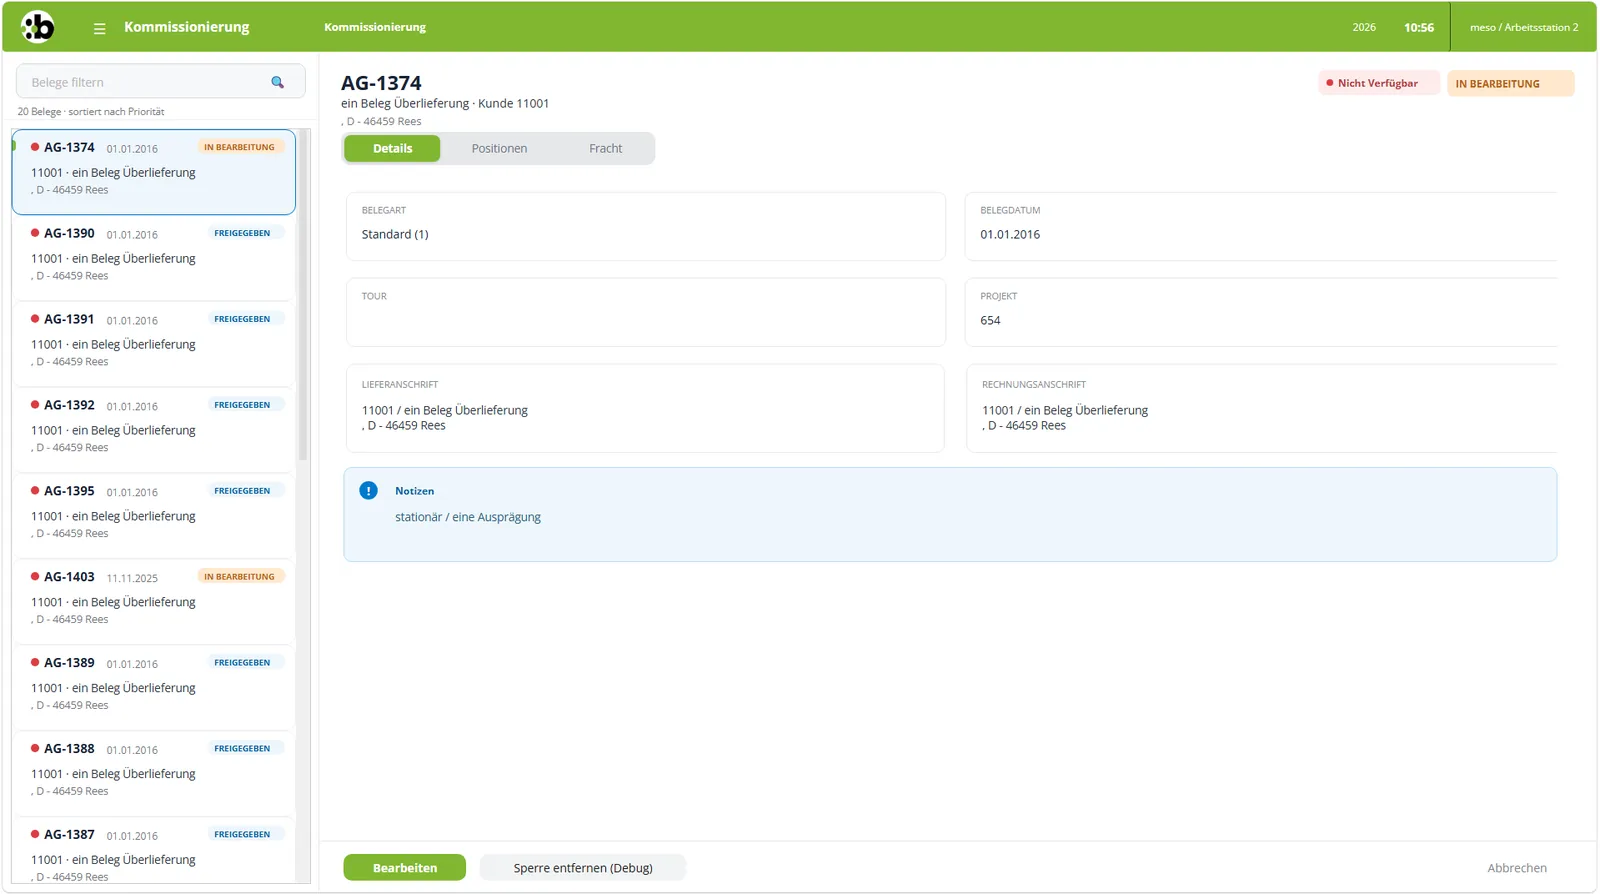Screen dimensions: 1600x894
Task: Click the red status dot of AG-1391
Action: point(35,319)
